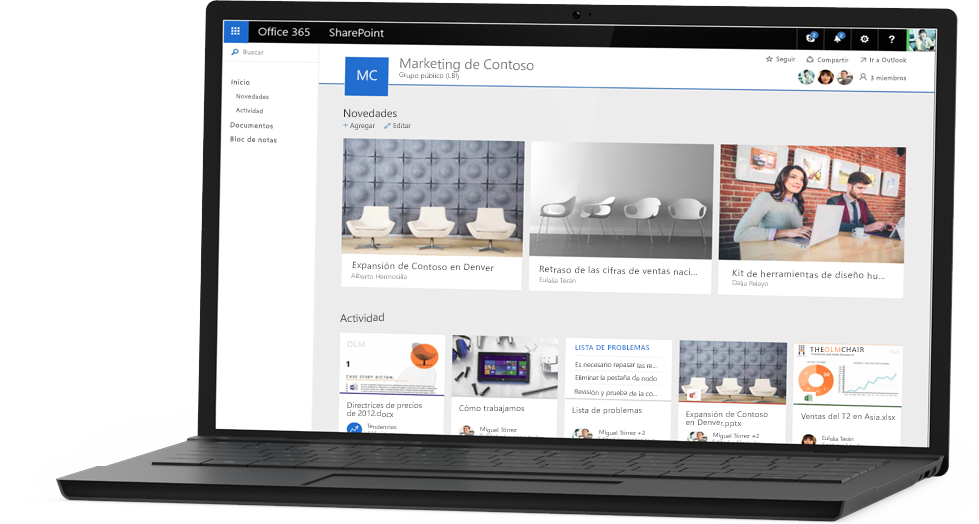The height and width of the screenshot is (524, 979).
Task: Click the arrow icon next to Ir a Outlook
Action: 863,60
